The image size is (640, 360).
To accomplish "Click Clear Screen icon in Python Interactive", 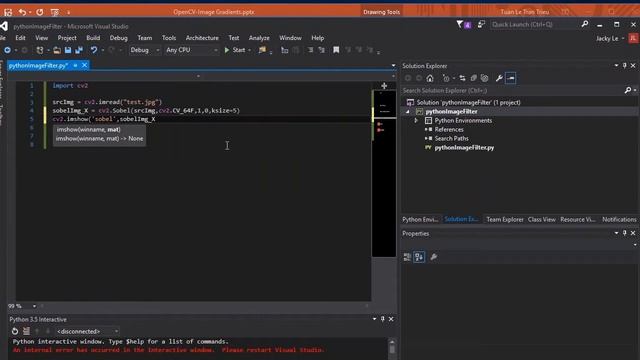I will pos(27,331).
